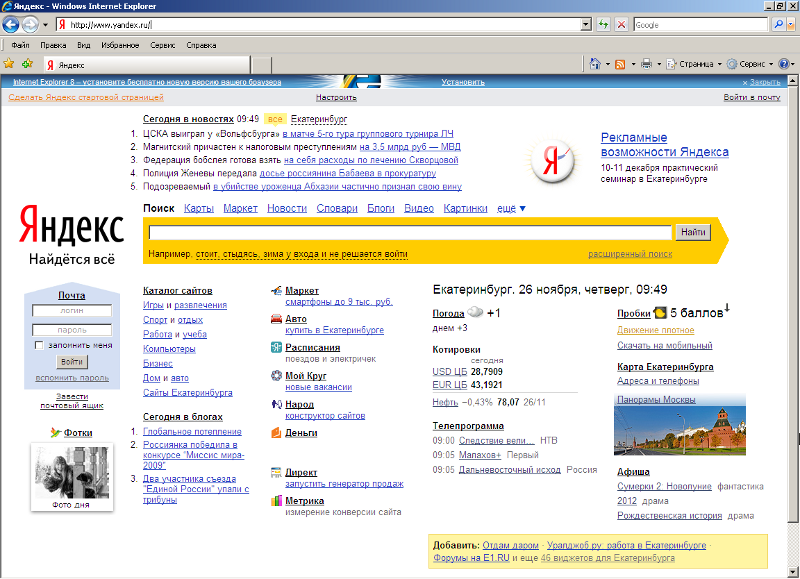This screenshot has width=800, height=579.
Task: Expand the "ещё" services dropdown
Action: [511, 208]
